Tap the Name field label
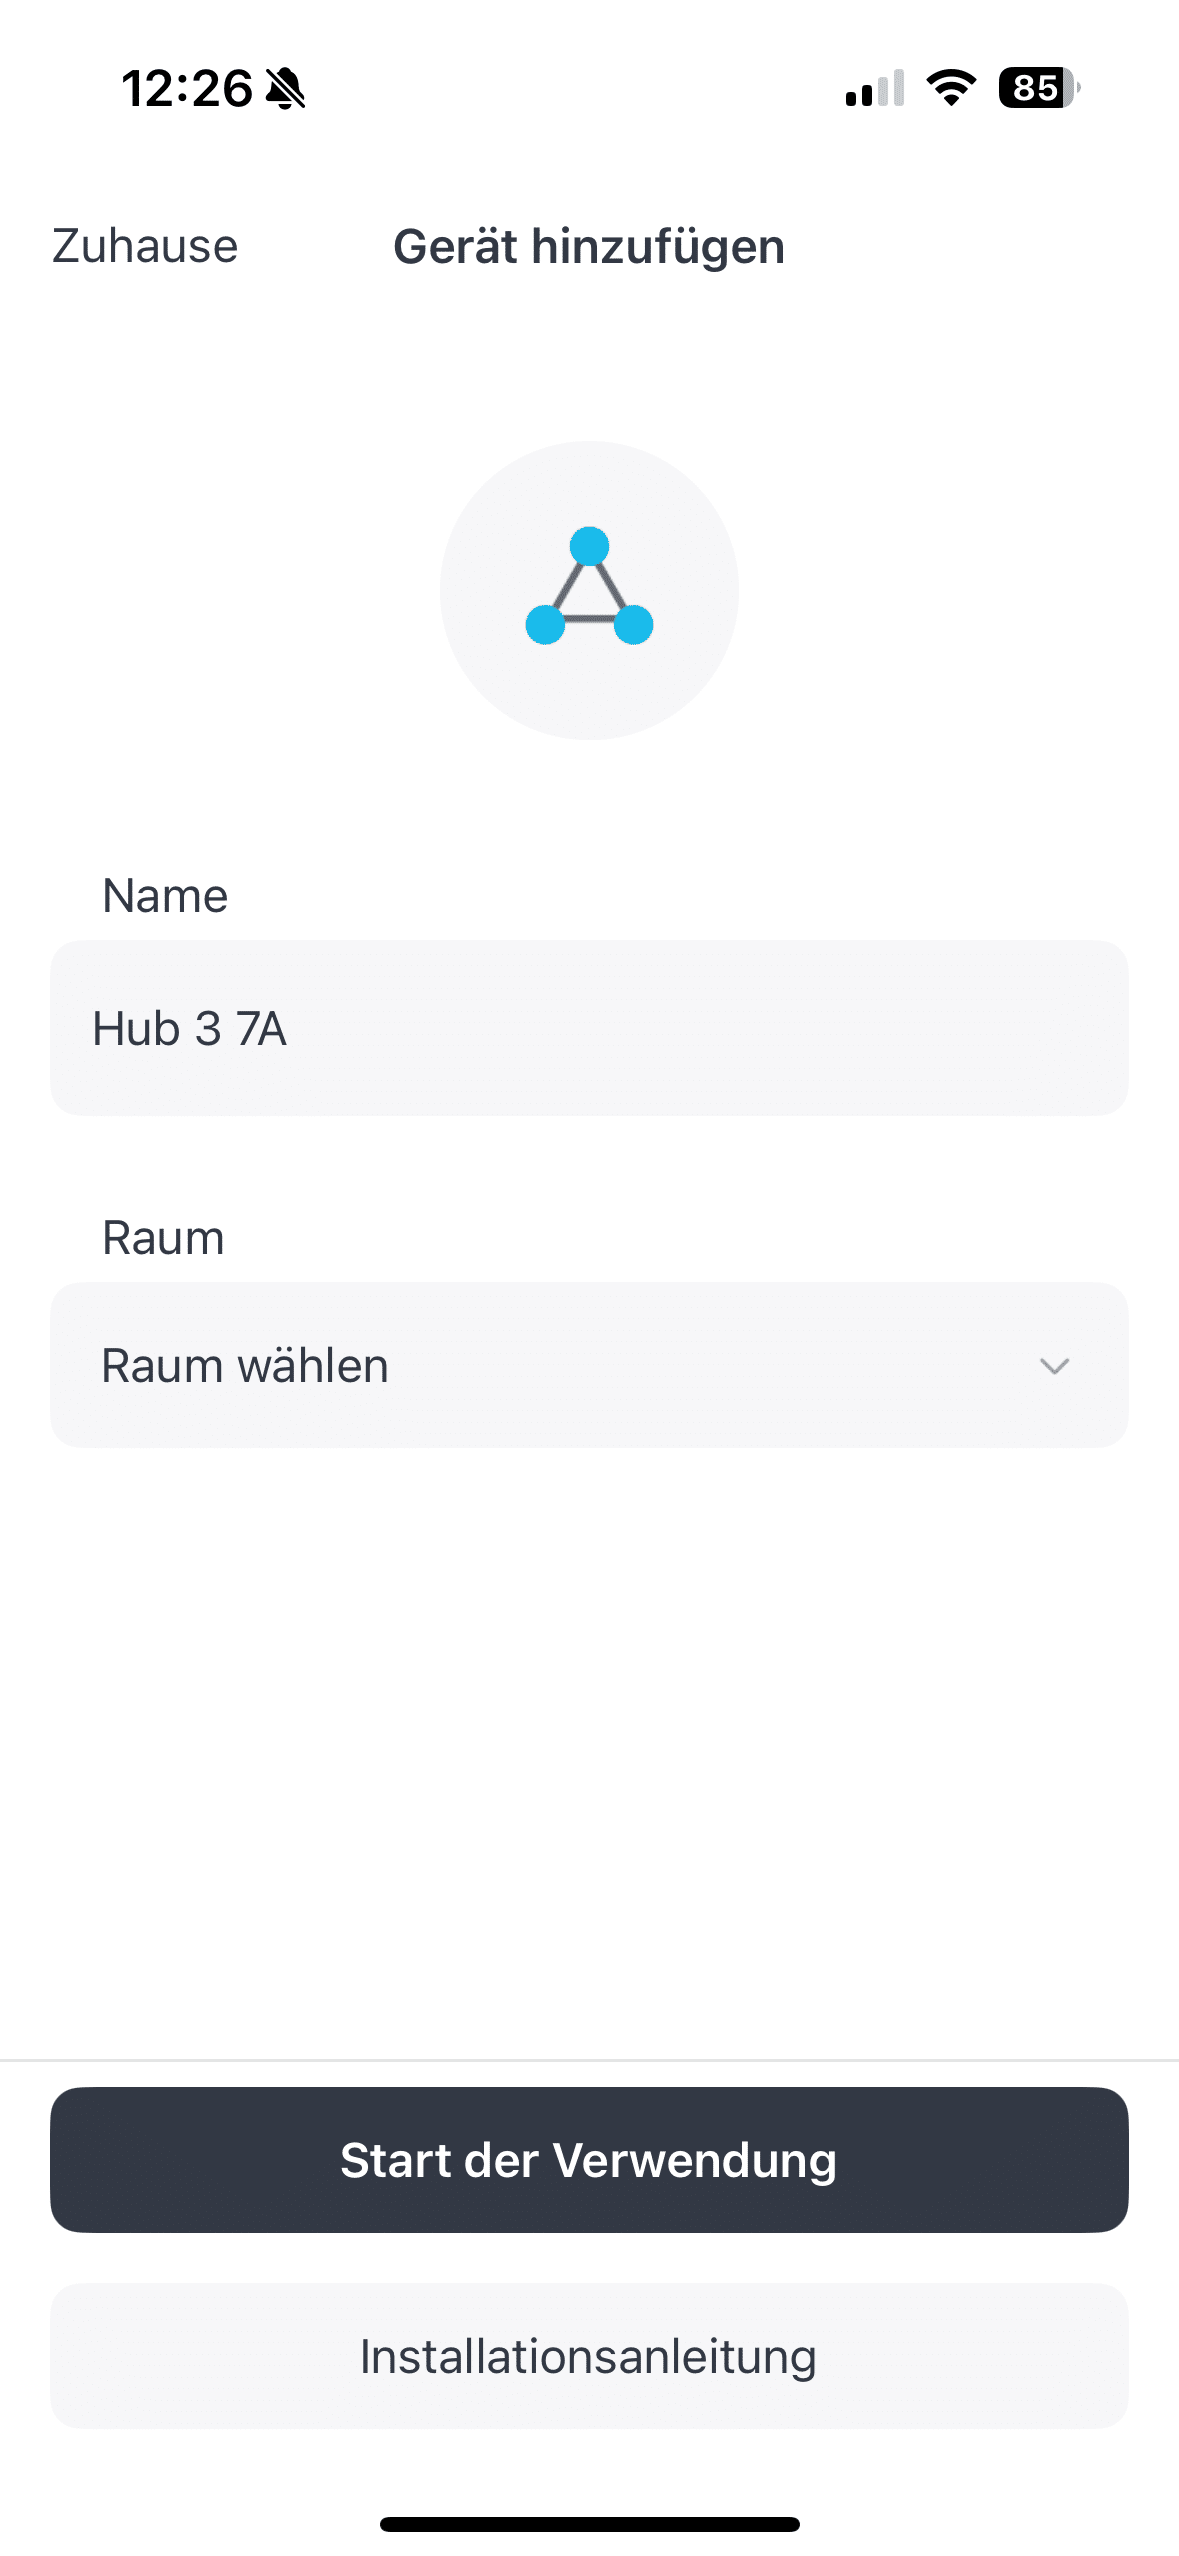The image size is (1179, 2556). coord(165,896)
